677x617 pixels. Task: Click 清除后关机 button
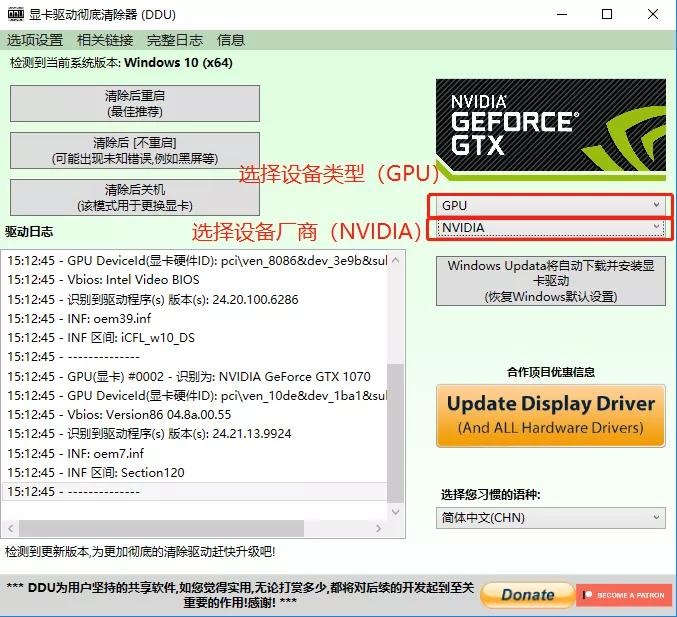pyautogui.click(x=135, y=197)
